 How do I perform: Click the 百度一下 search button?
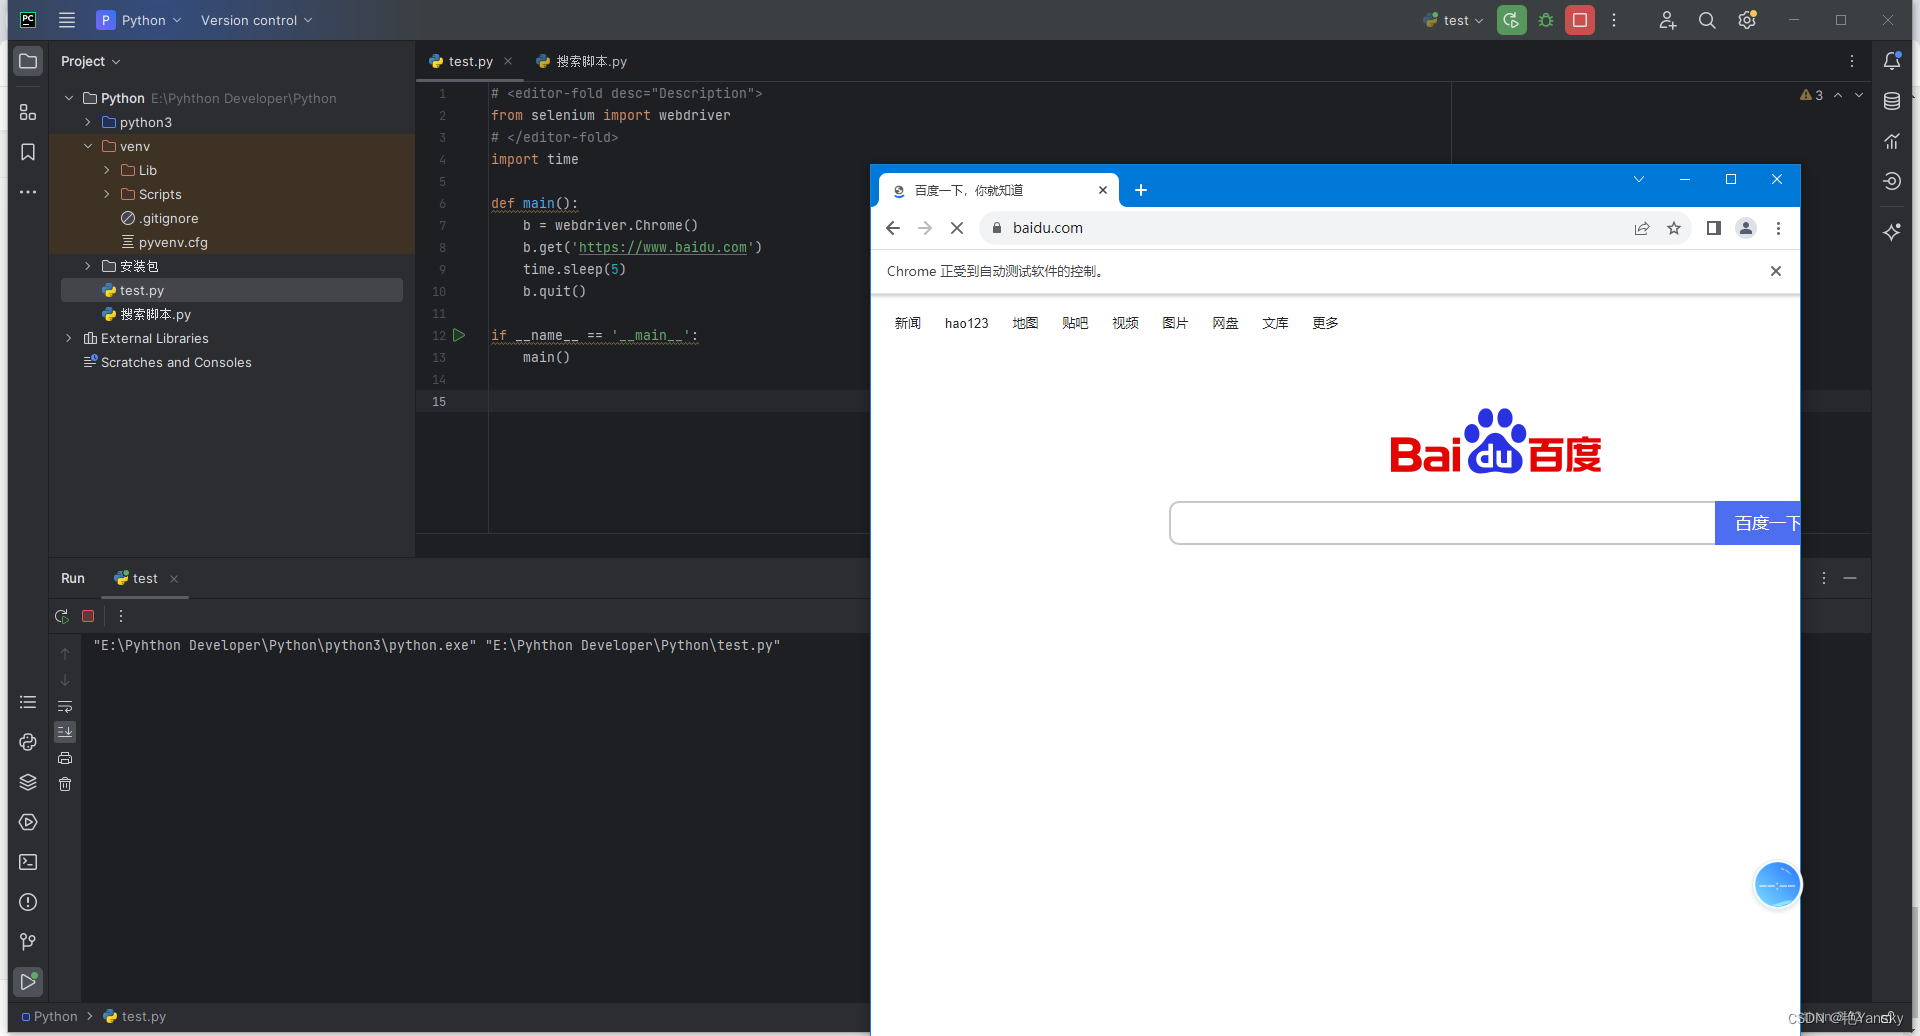coord(1757,523)
